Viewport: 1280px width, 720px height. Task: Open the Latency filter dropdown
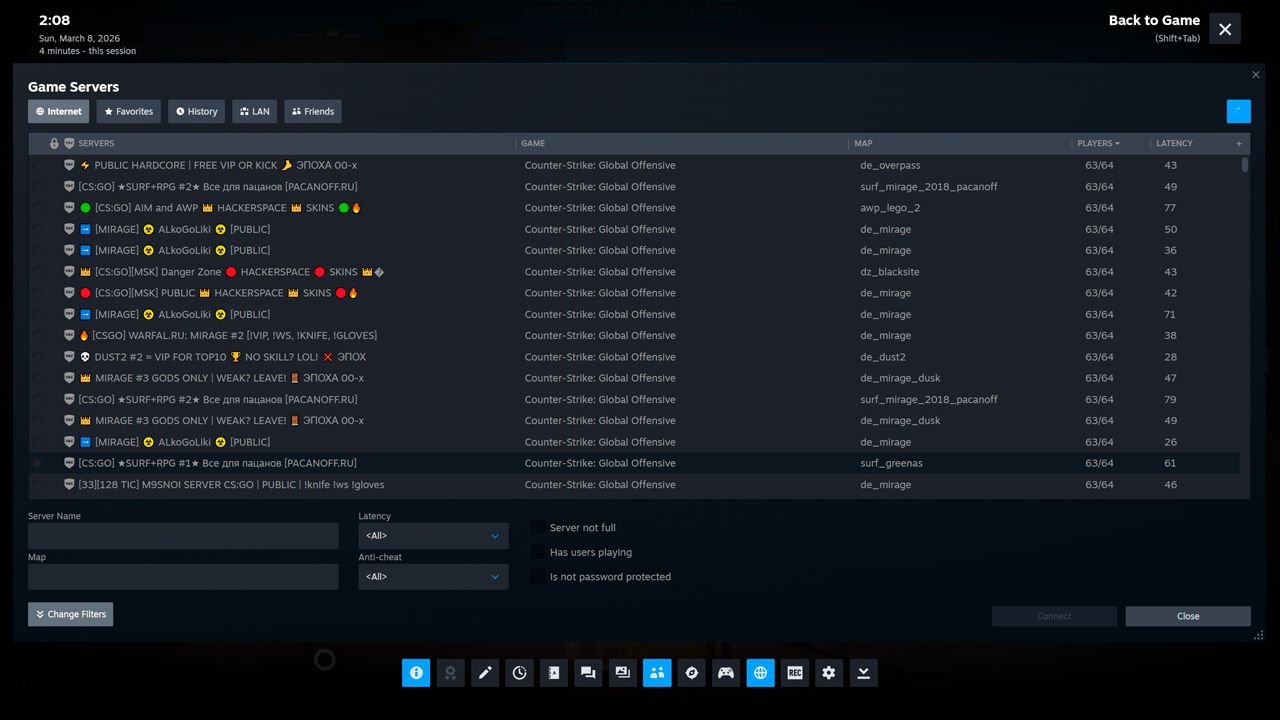(433, 536)
